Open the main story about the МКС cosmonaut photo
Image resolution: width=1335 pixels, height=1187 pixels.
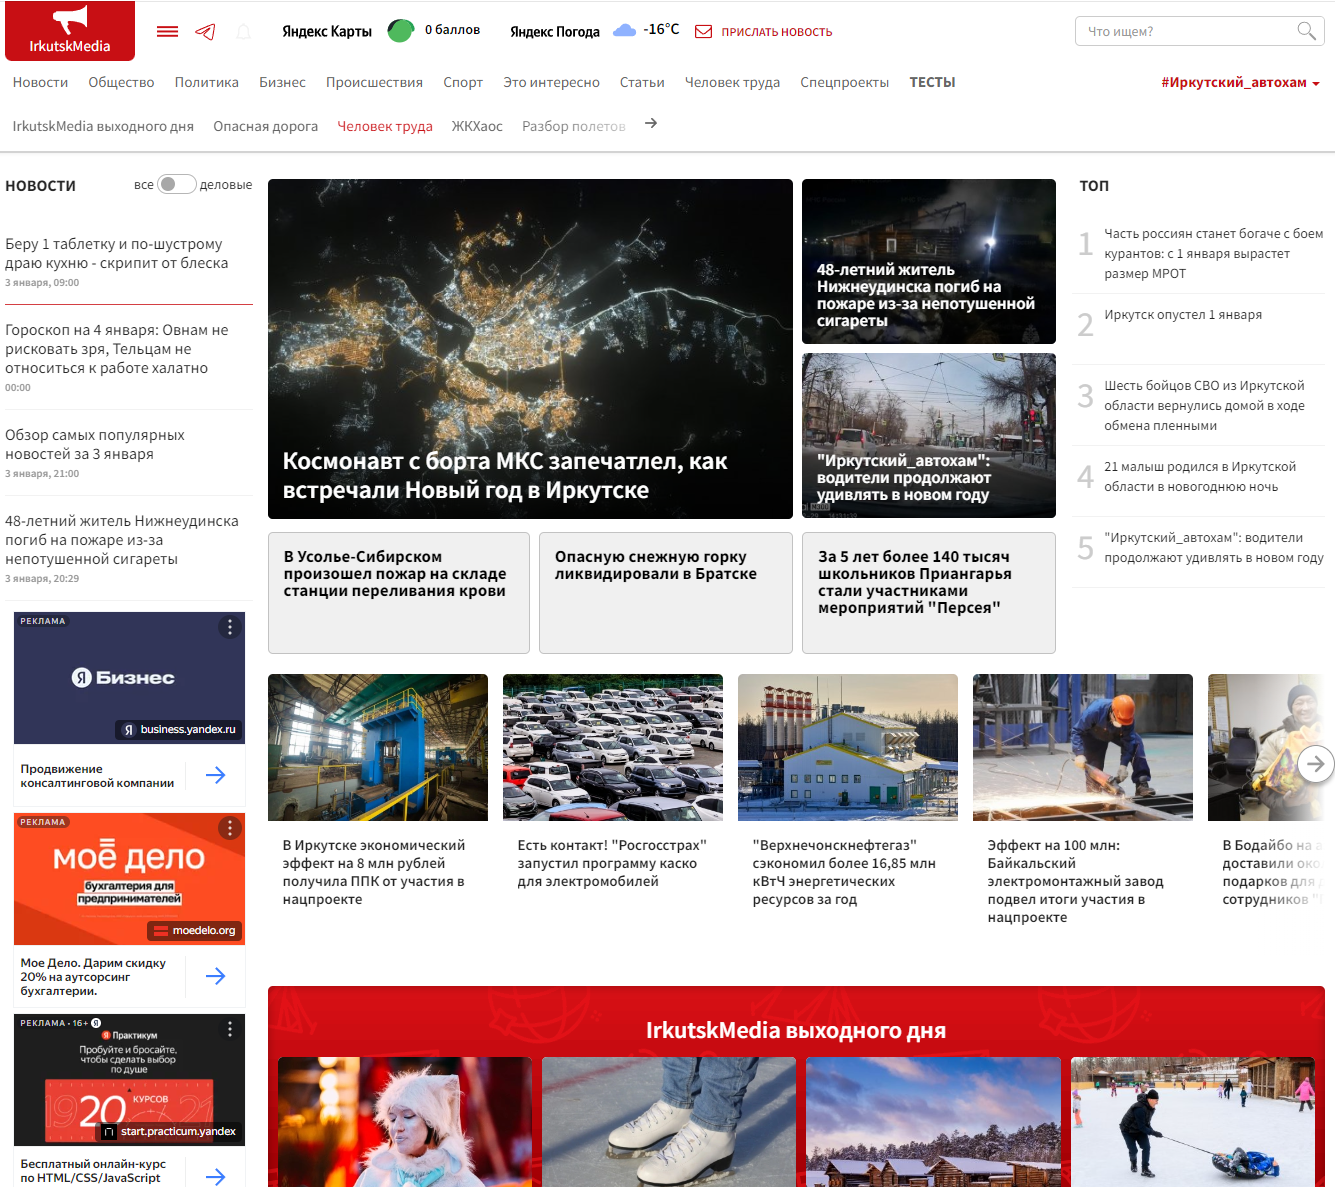530,349
